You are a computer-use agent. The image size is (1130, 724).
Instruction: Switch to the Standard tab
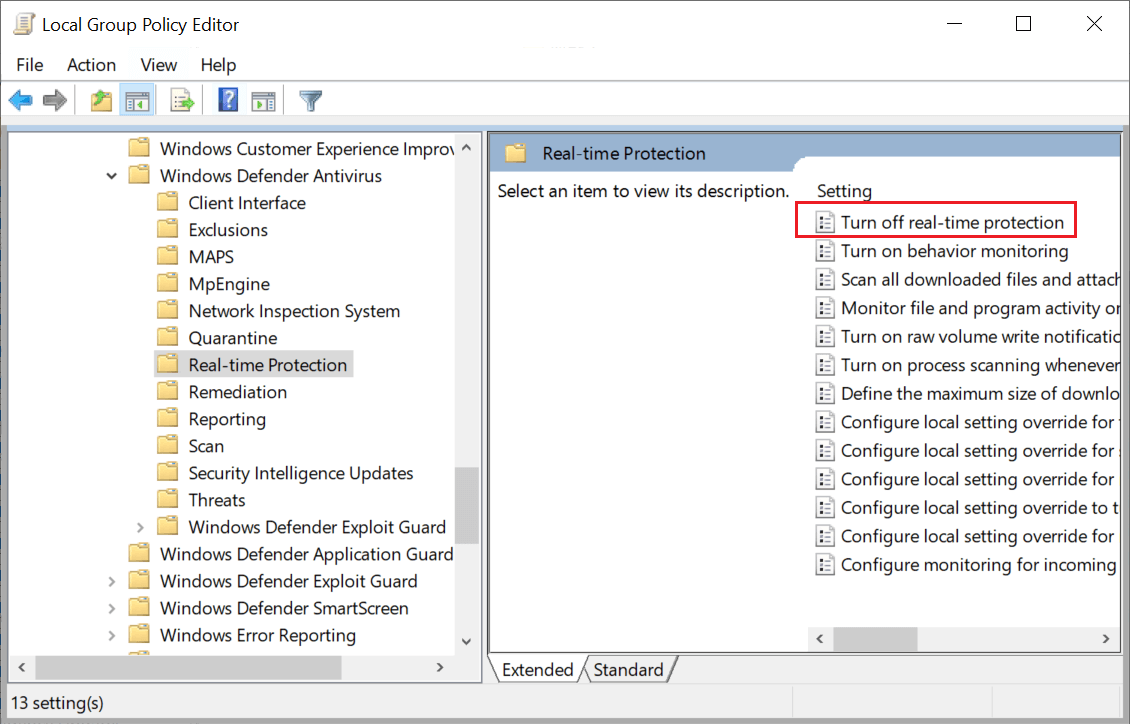click(629, 669)
